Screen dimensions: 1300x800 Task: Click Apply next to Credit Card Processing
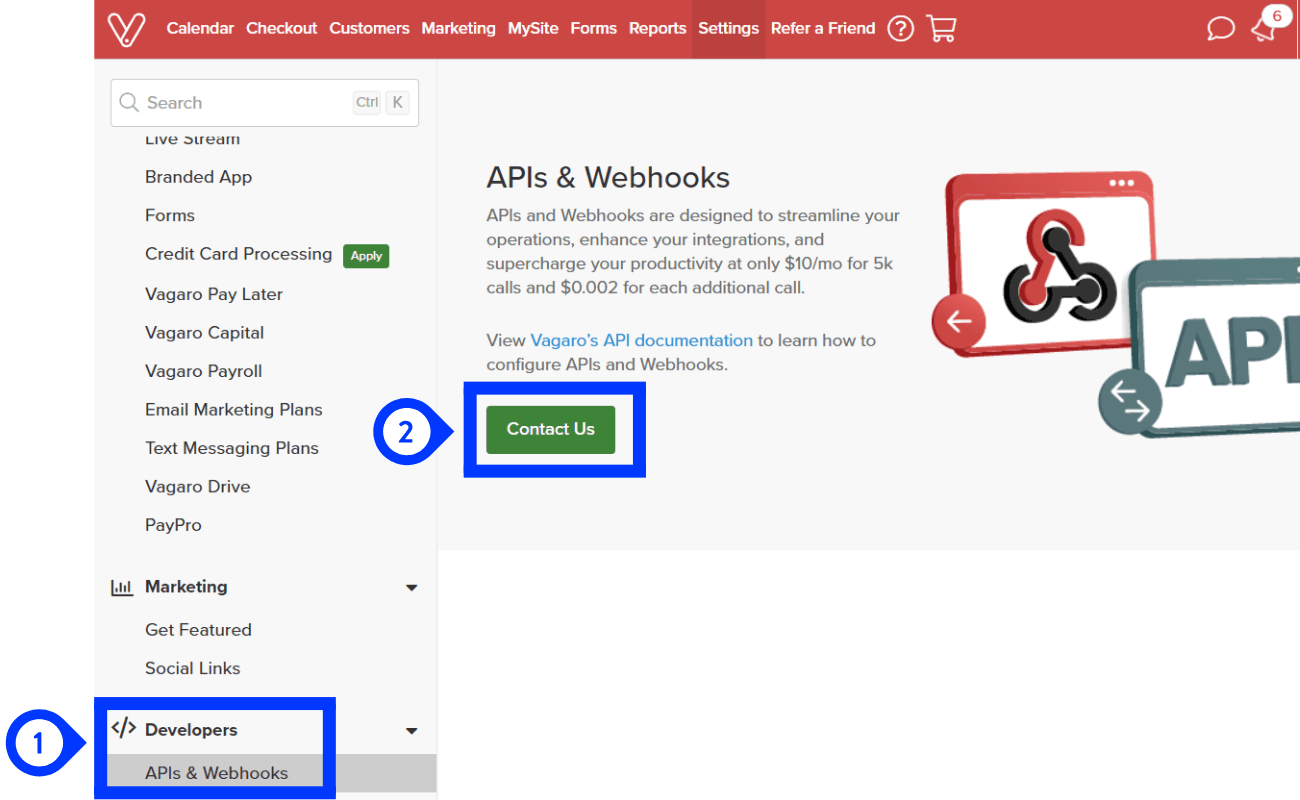[x=366, y=255]
